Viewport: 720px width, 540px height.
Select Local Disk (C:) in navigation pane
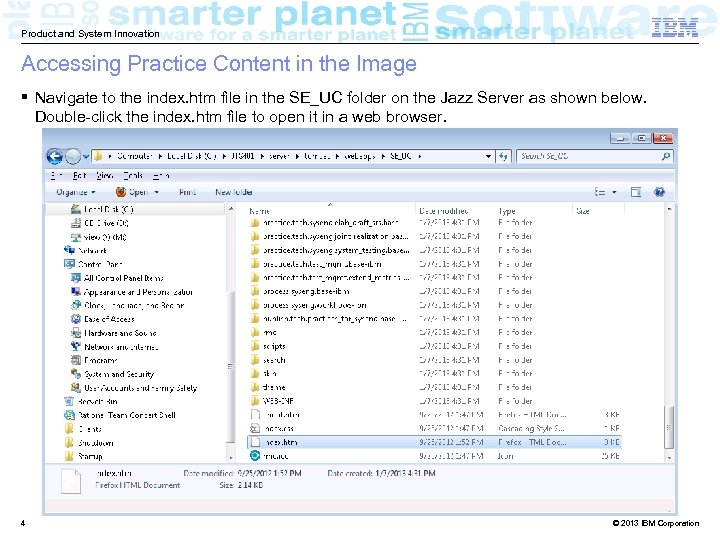pos(108,209)
